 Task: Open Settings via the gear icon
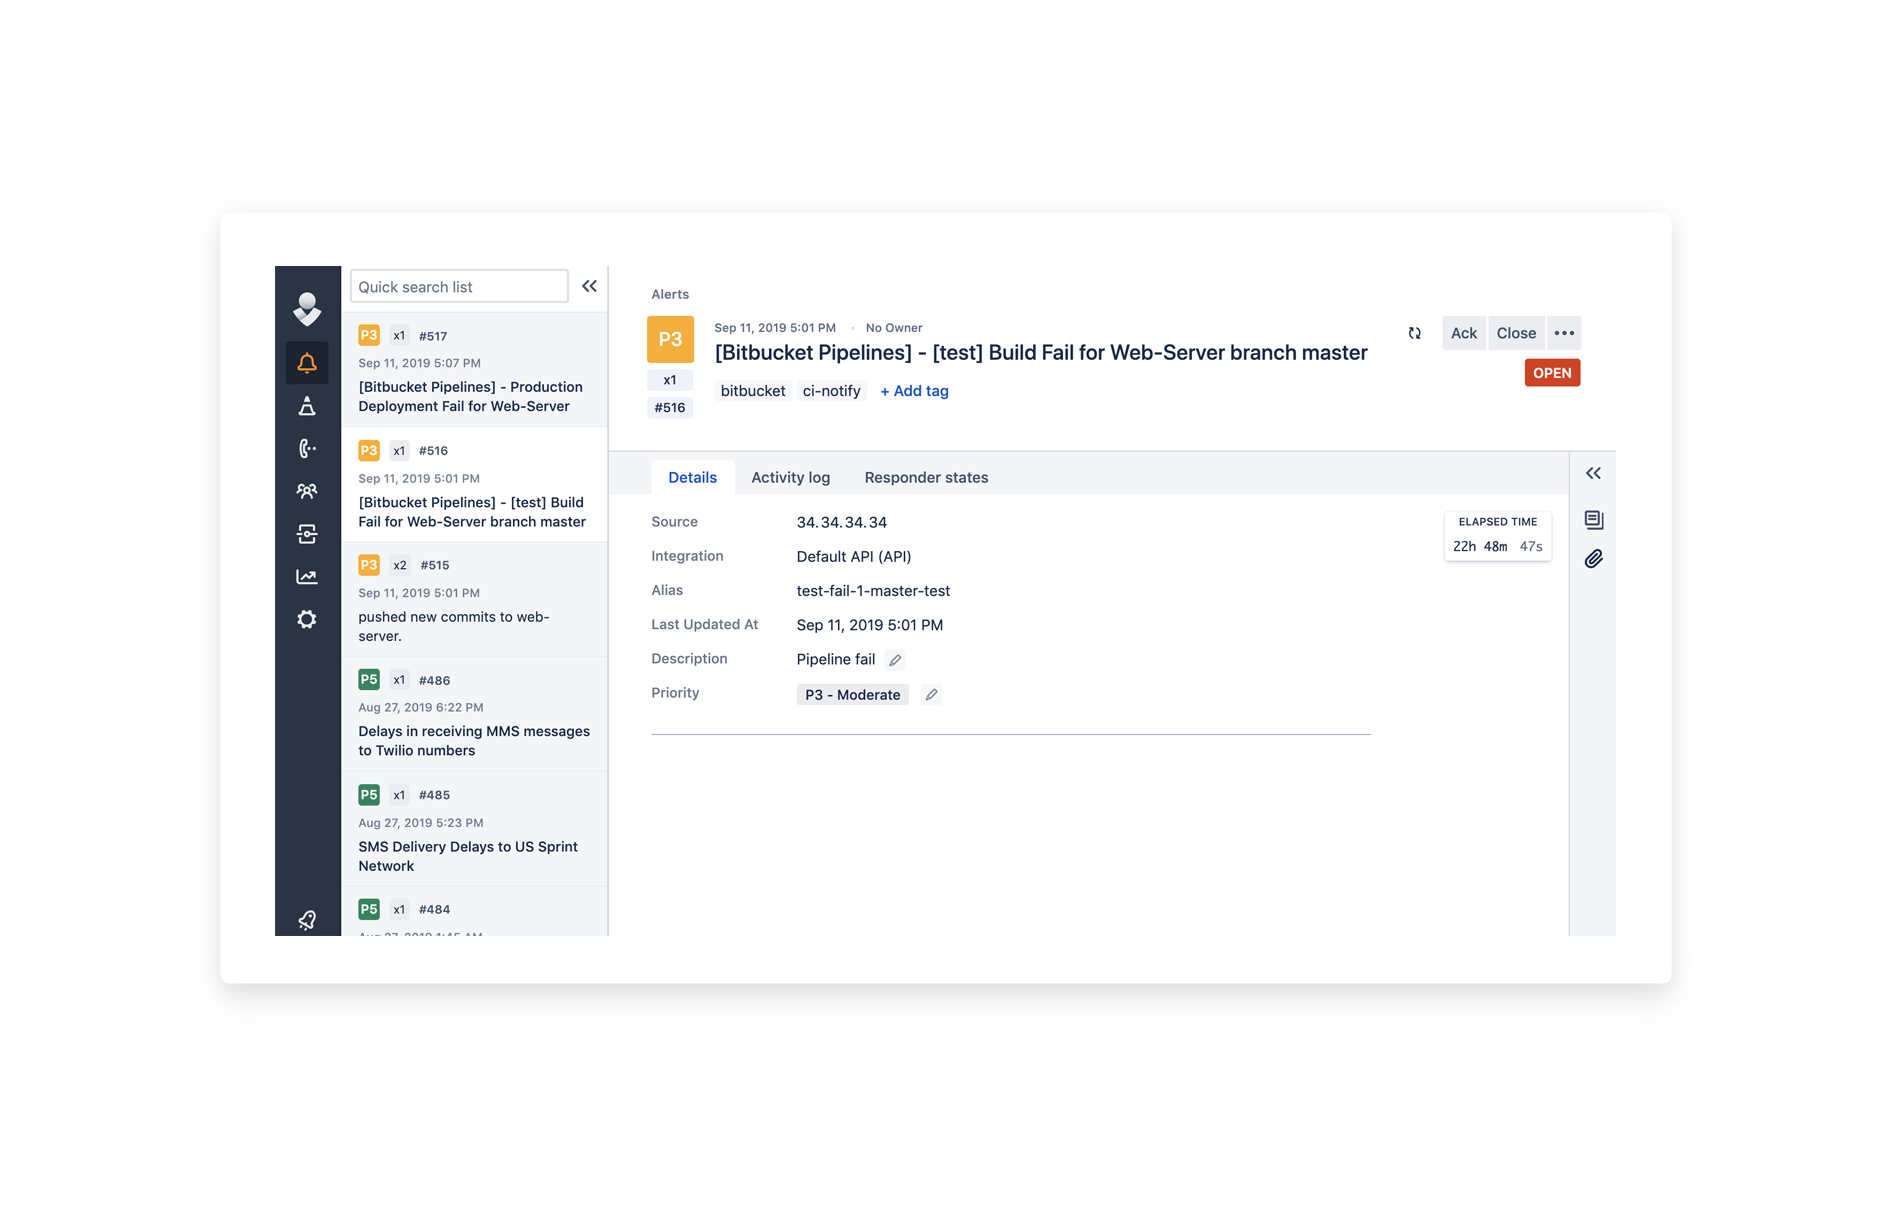(307, 619)
